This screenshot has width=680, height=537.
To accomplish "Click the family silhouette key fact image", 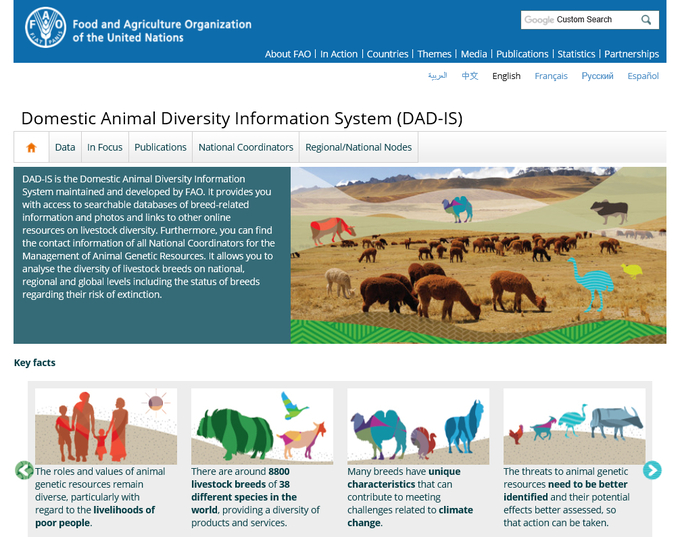I will (x=106, y=426).
